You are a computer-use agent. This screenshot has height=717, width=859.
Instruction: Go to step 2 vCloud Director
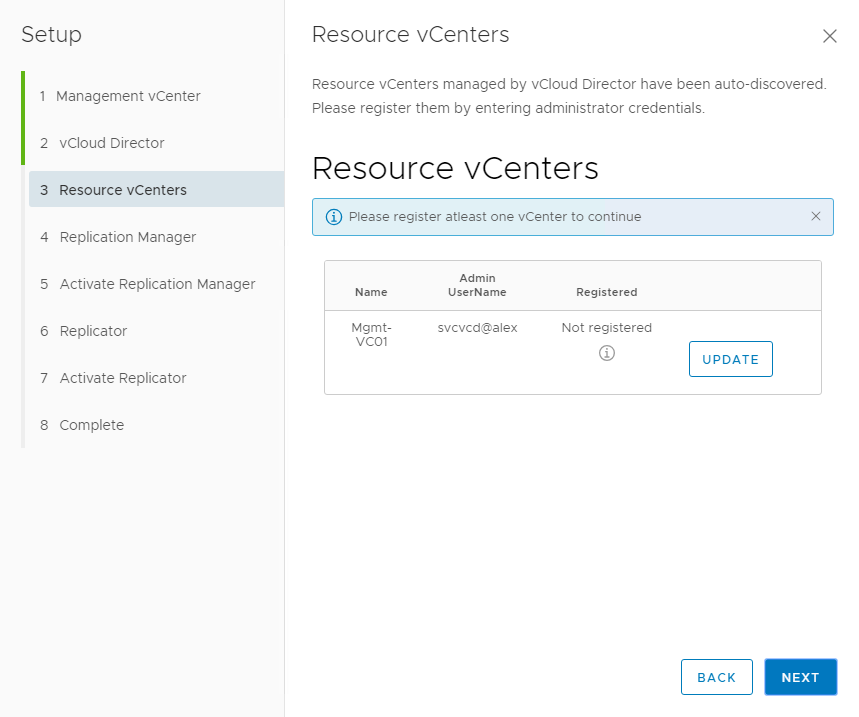click(x=111, y=143)
